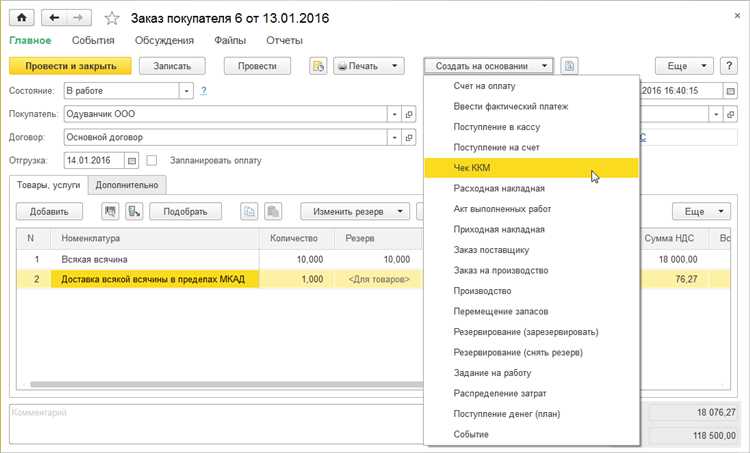
Task: Click into the Комментарий field
Action: click(216, 424)
